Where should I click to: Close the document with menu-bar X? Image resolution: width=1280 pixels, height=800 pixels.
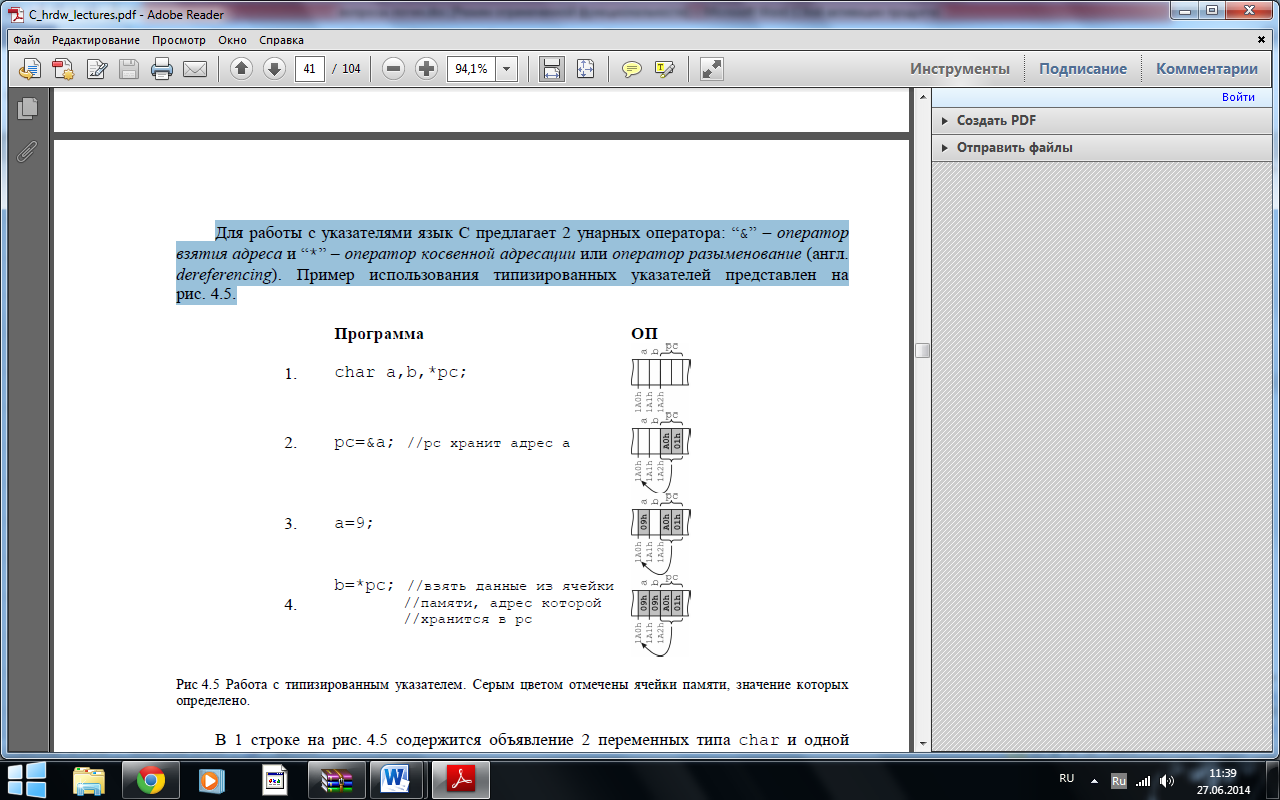click(x=1262, y=39)
